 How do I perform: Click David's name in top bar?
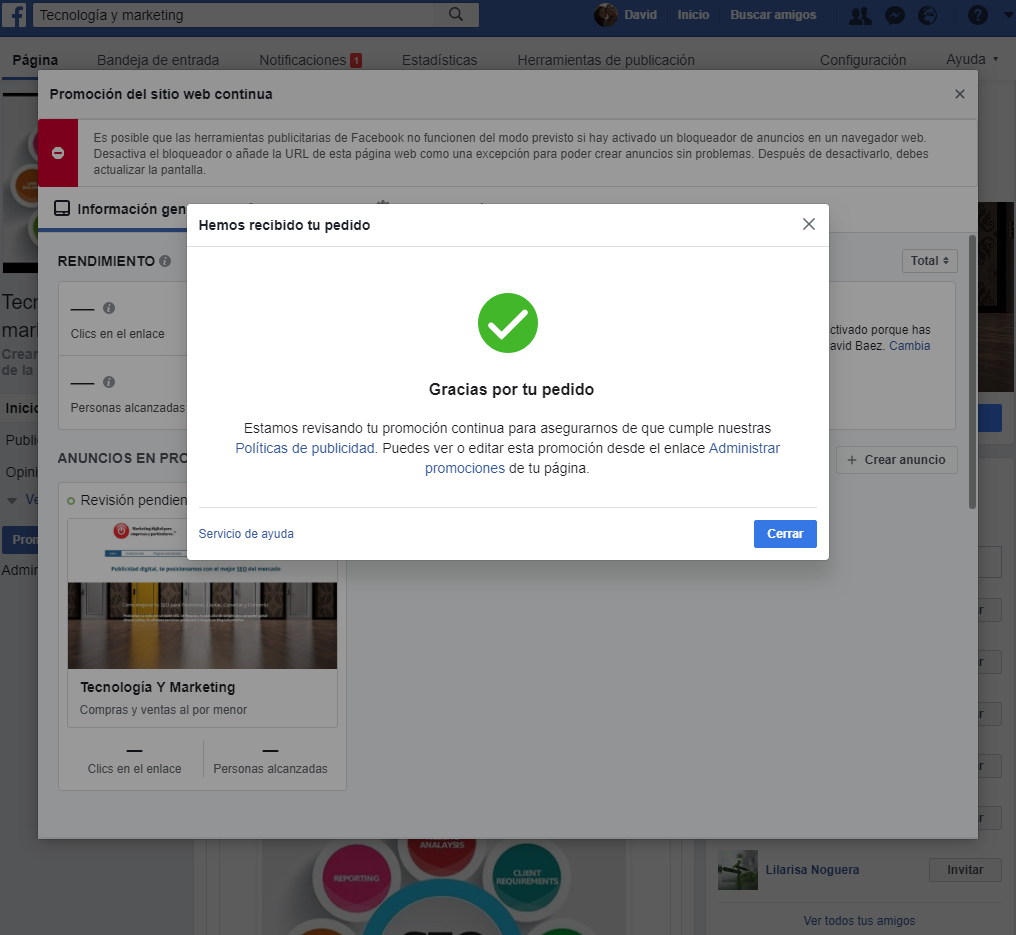coord(640,14)
